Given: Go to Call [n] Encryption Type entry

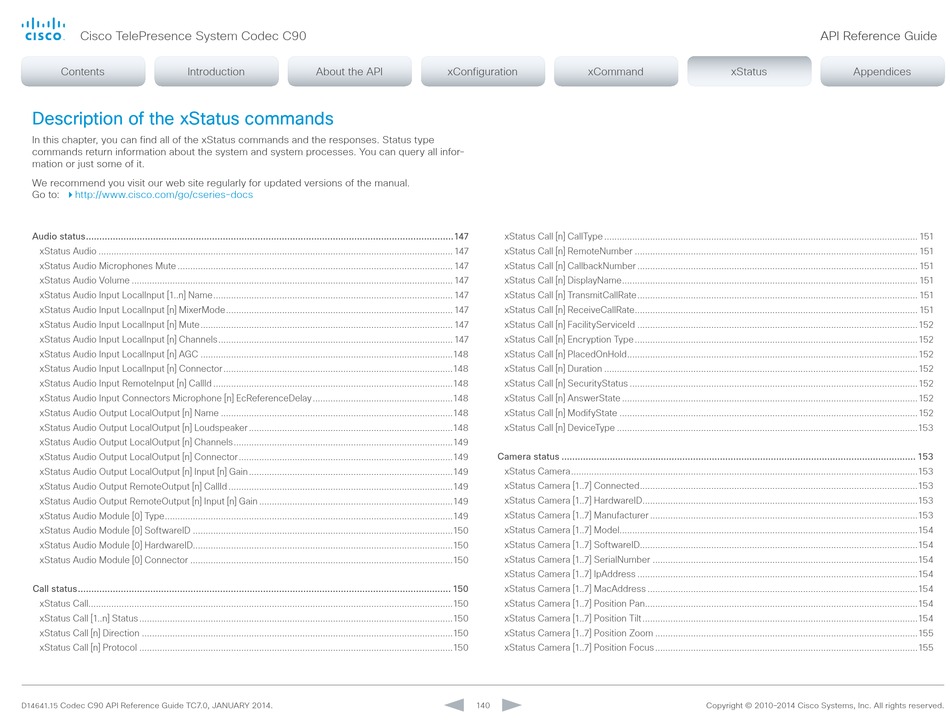Looking at the screenshot, I should [719, 339].
